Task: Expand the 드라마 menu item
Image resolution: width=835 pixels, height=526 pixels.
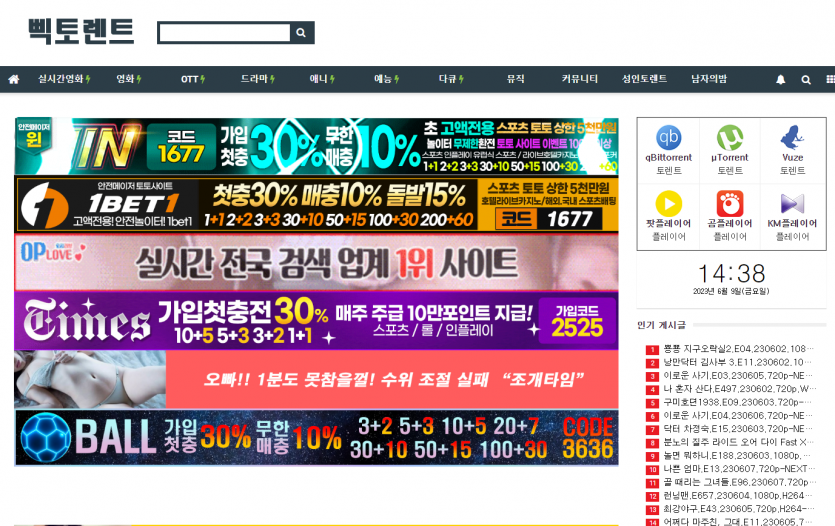Action: click(257, 79)
